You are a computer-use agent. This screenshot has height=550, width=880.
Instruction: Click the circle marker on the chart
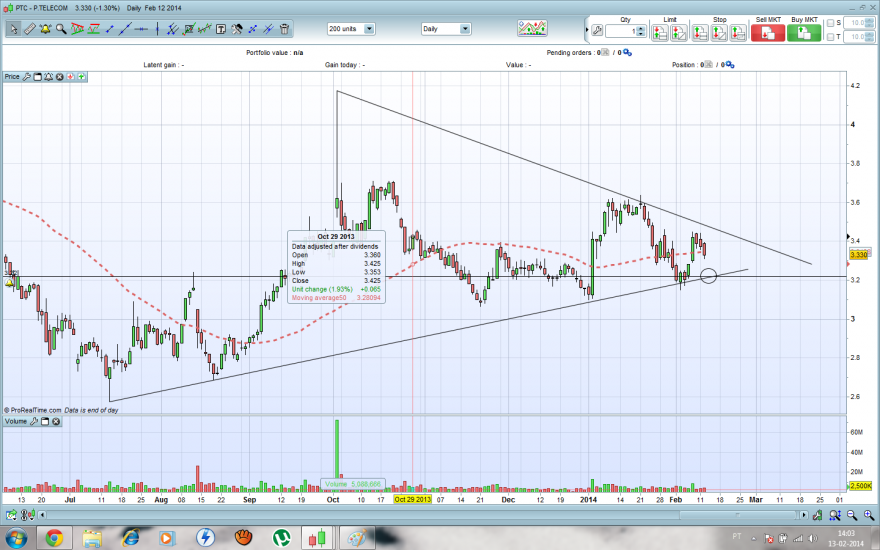click(x=708, y=276)
